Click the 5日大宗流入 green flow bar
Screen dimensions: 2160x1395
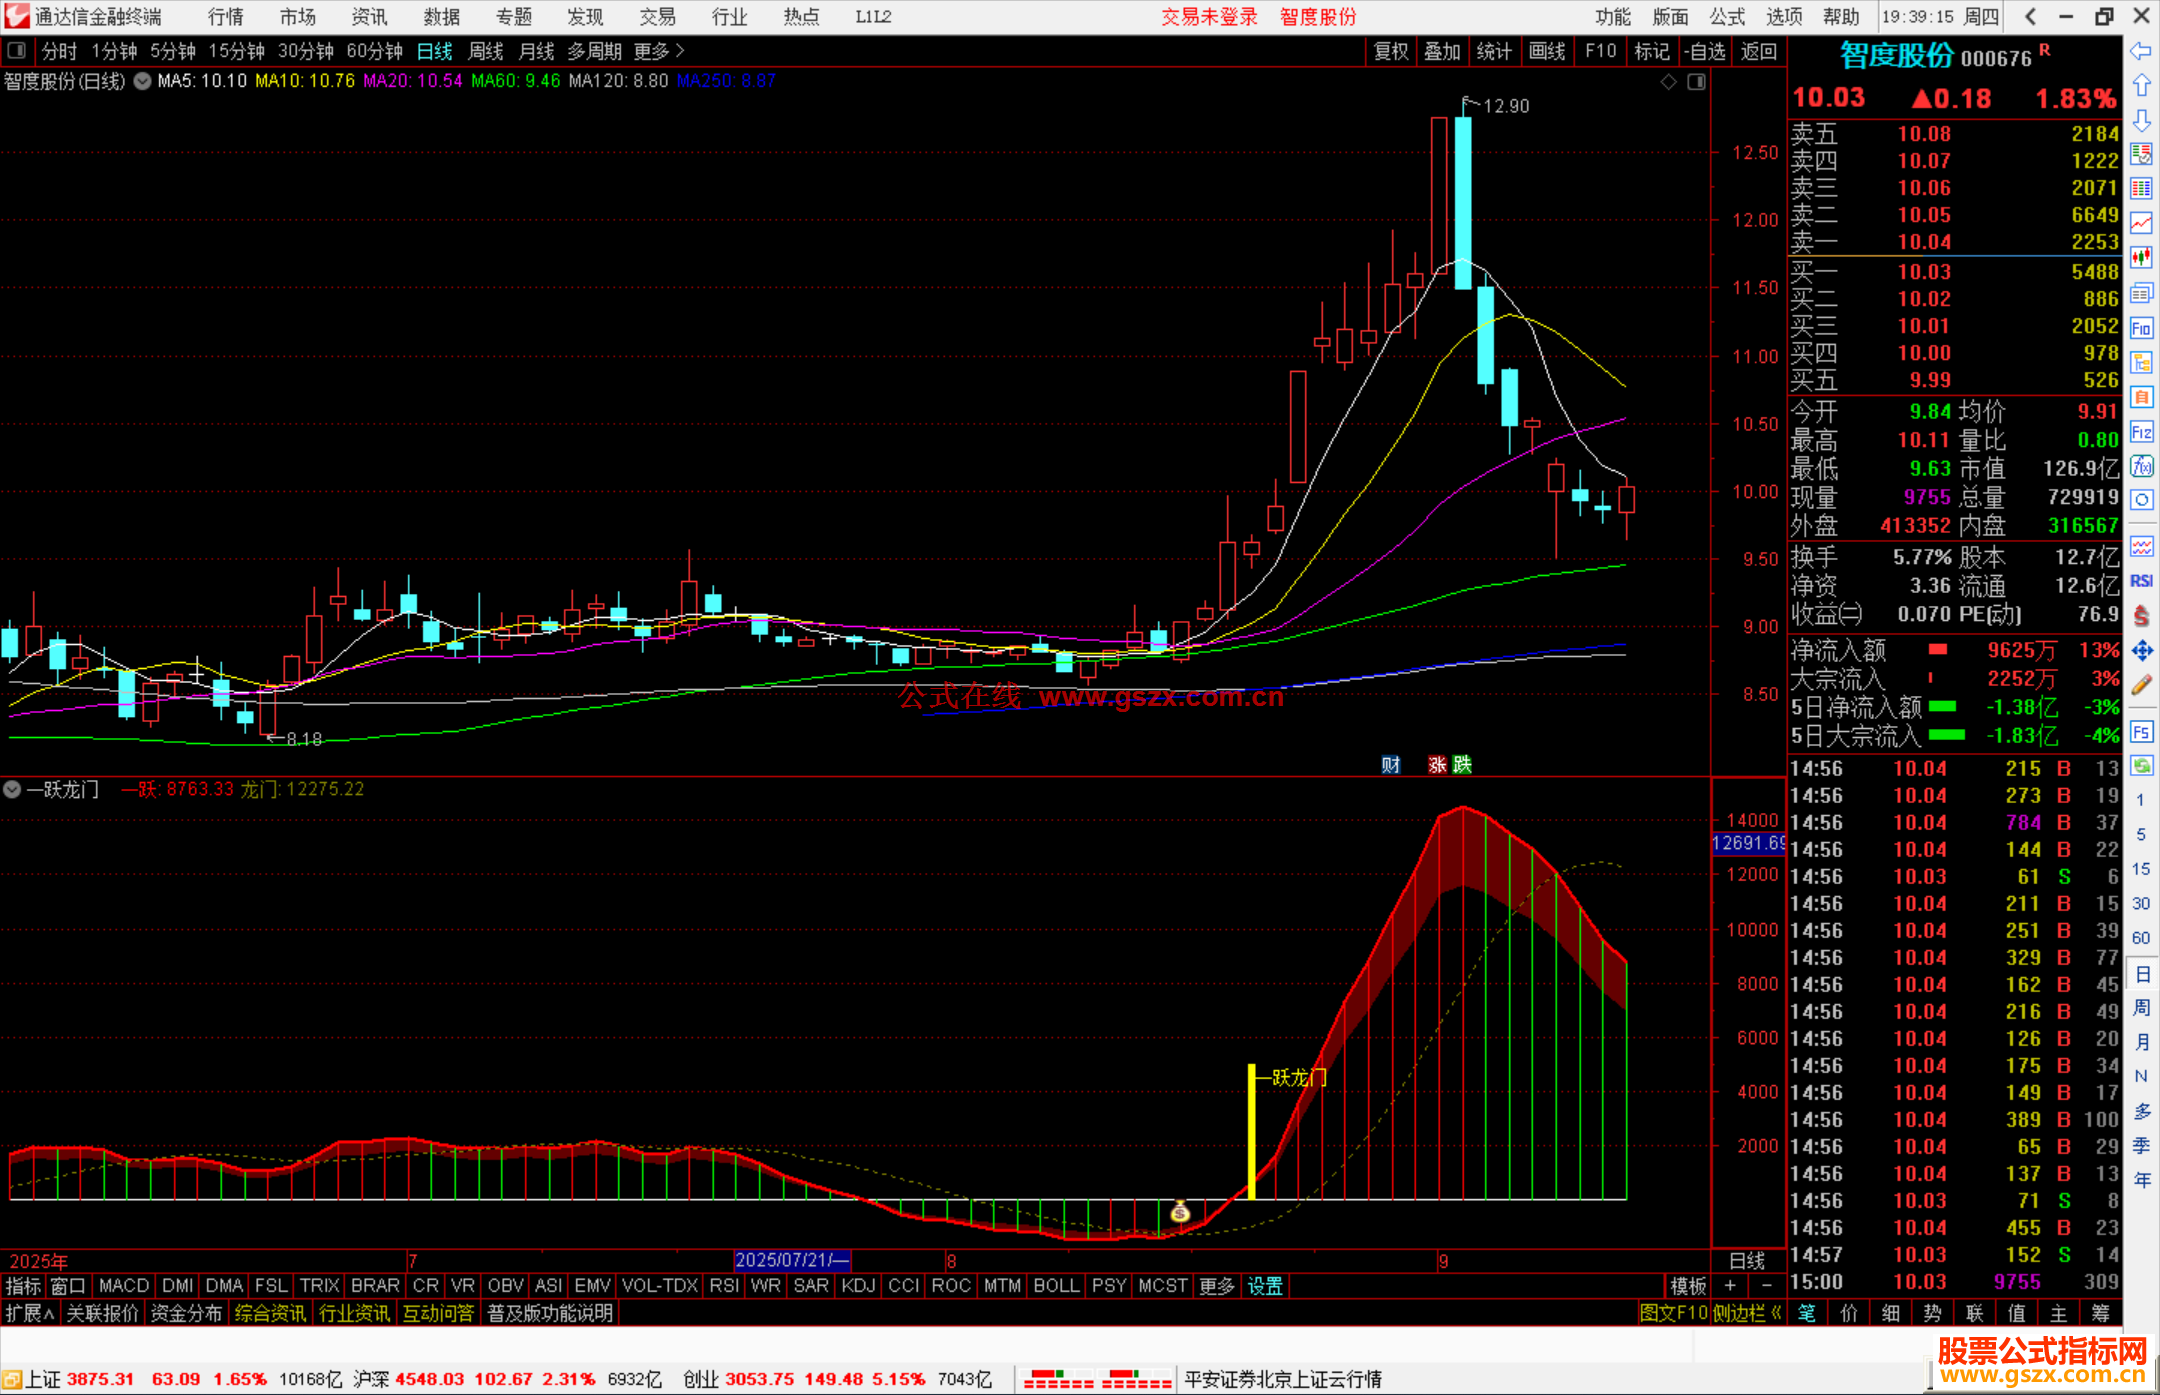pos(1946,735)
